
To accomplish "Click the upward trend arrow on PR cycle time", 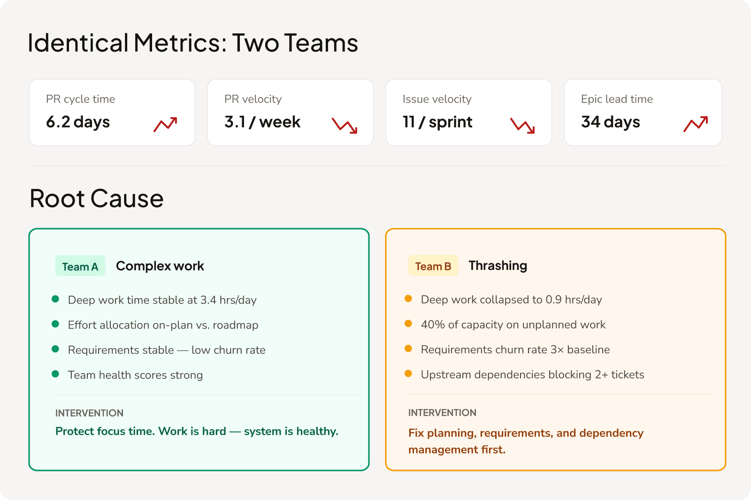I will (x=165, y=125).
